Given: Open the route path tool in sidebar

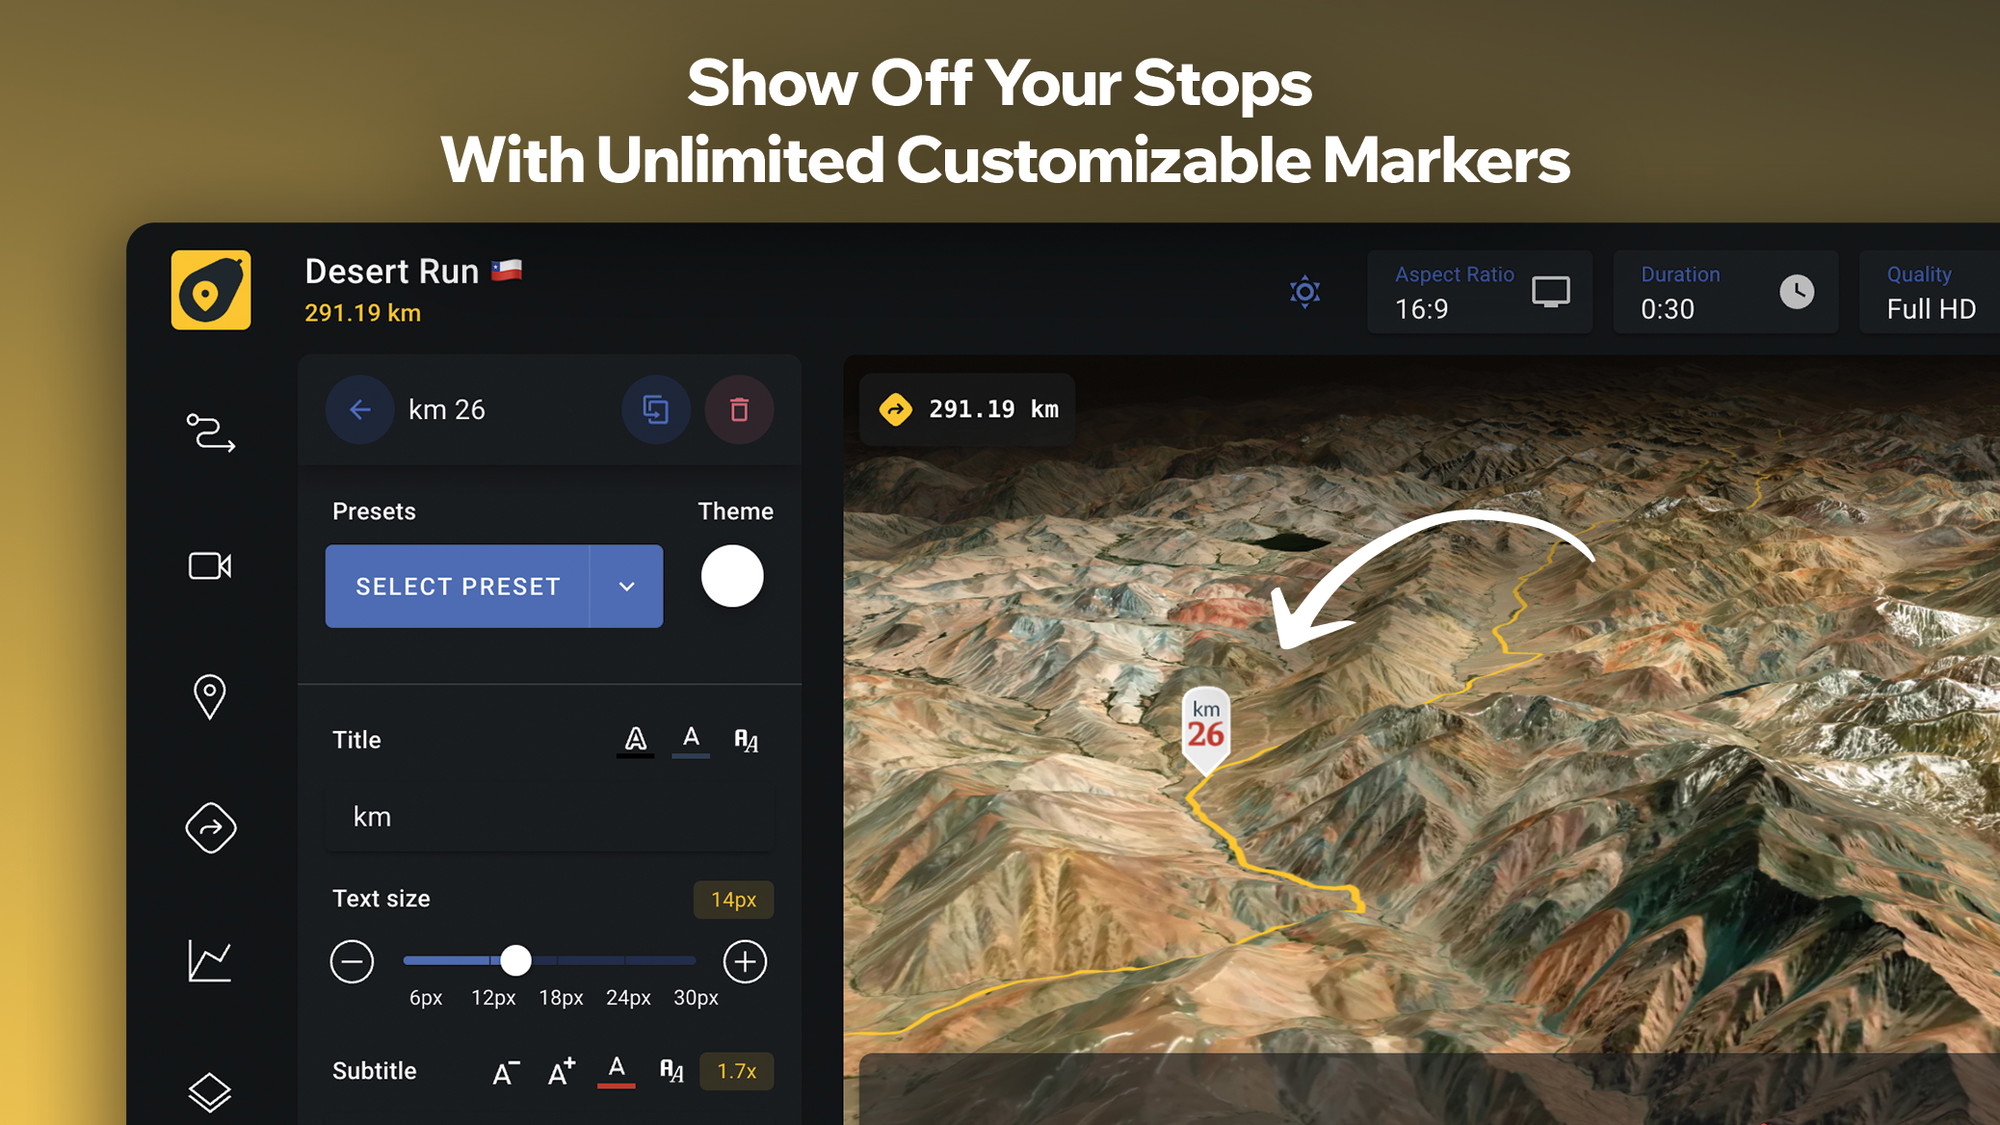Looking at the screenshot, I should (x=211, y=433).
